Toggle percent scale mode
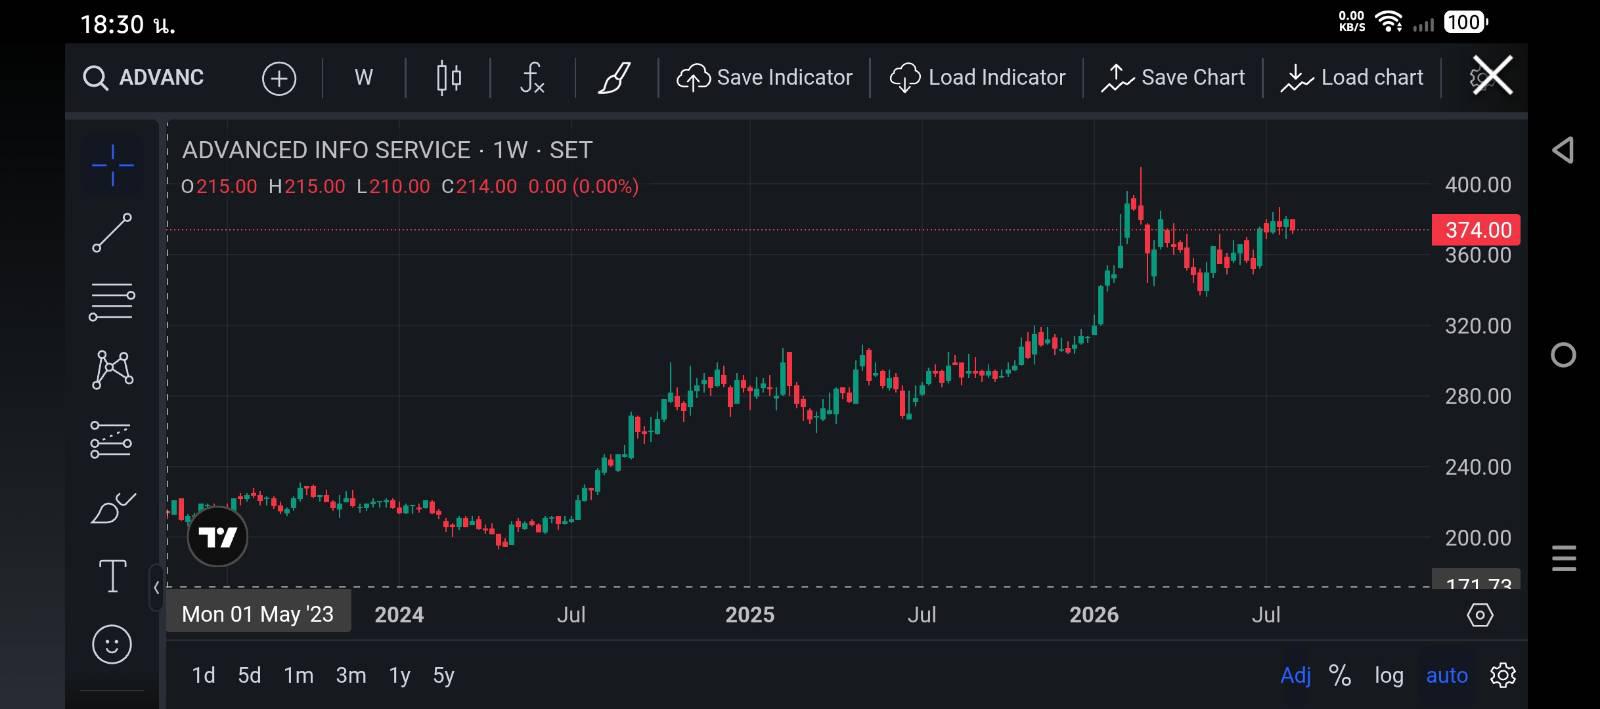The height and width of the screenshot is (709, 1600). [x=1340, y=676]
